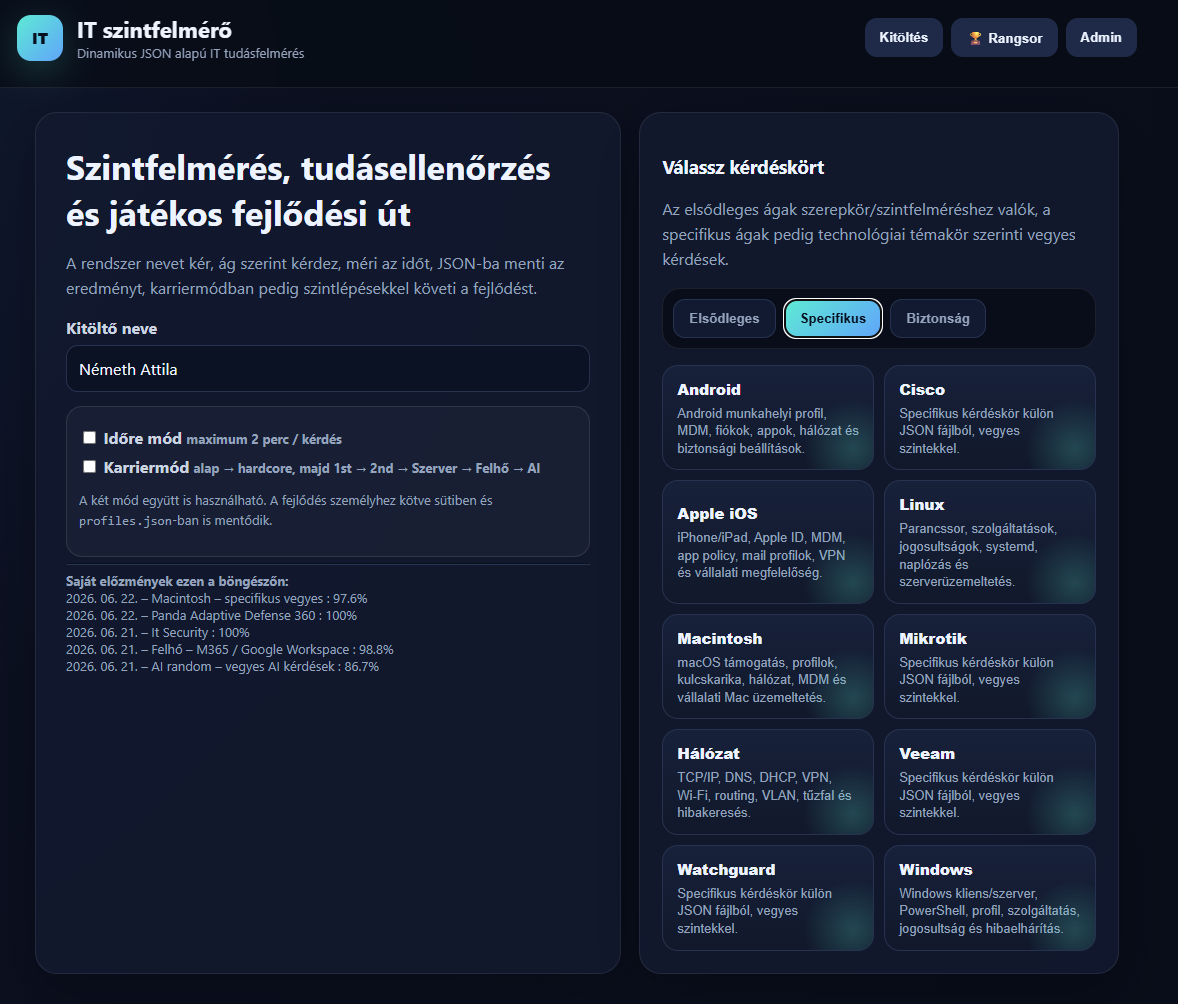Switch to the Elsődleges tab

[x=724, y=319]
